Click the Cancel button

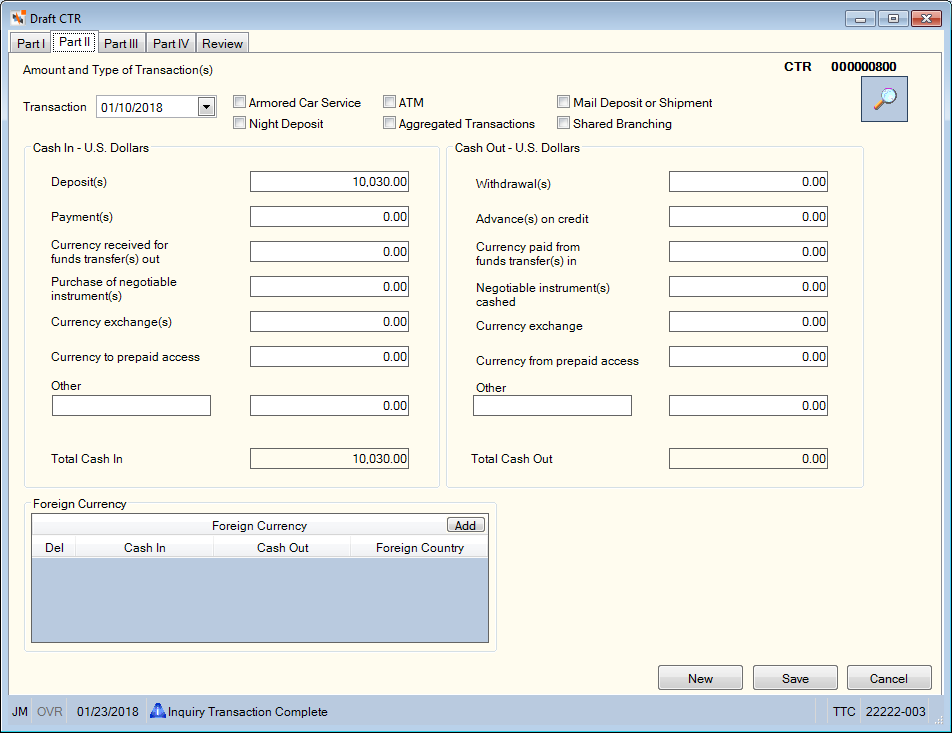889,678
